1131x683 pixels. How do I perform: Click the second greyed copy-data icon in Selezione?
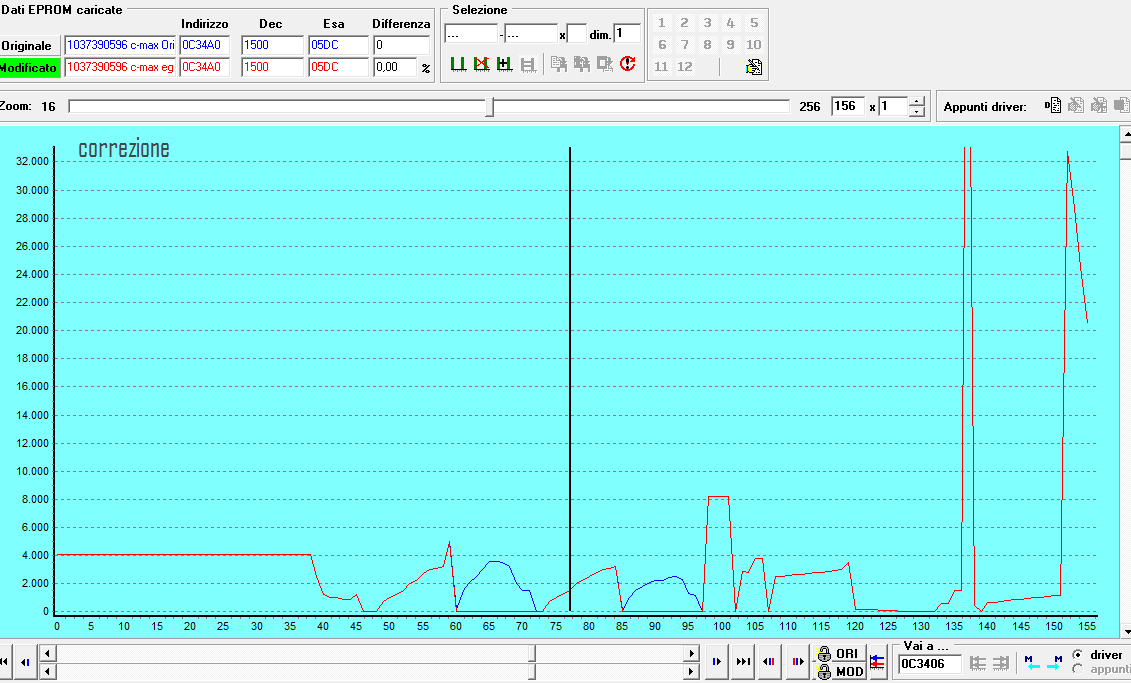(581, 64)
